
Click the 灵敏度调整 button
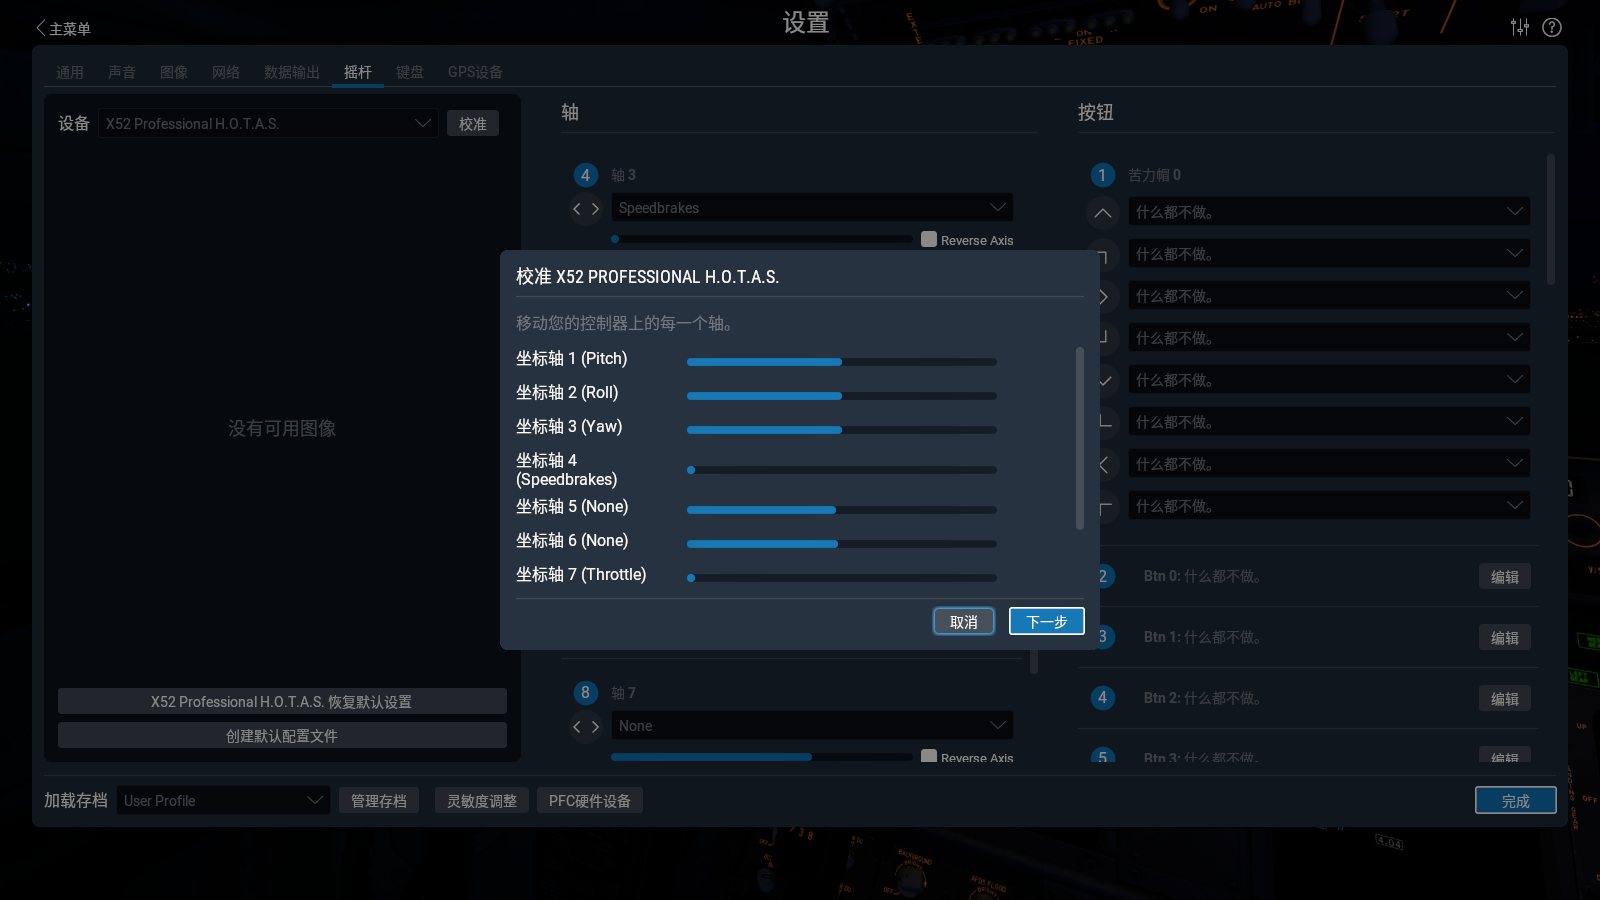pyautogui.click(x=482, y=800)
